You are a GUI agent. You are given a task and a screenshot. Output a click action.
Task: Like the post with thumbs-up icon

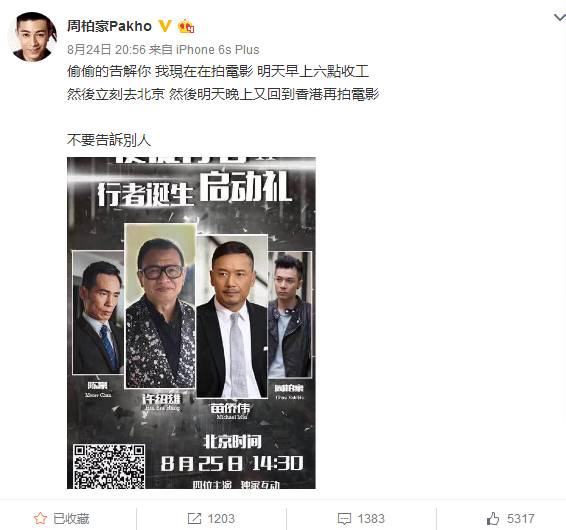point(493,518)
